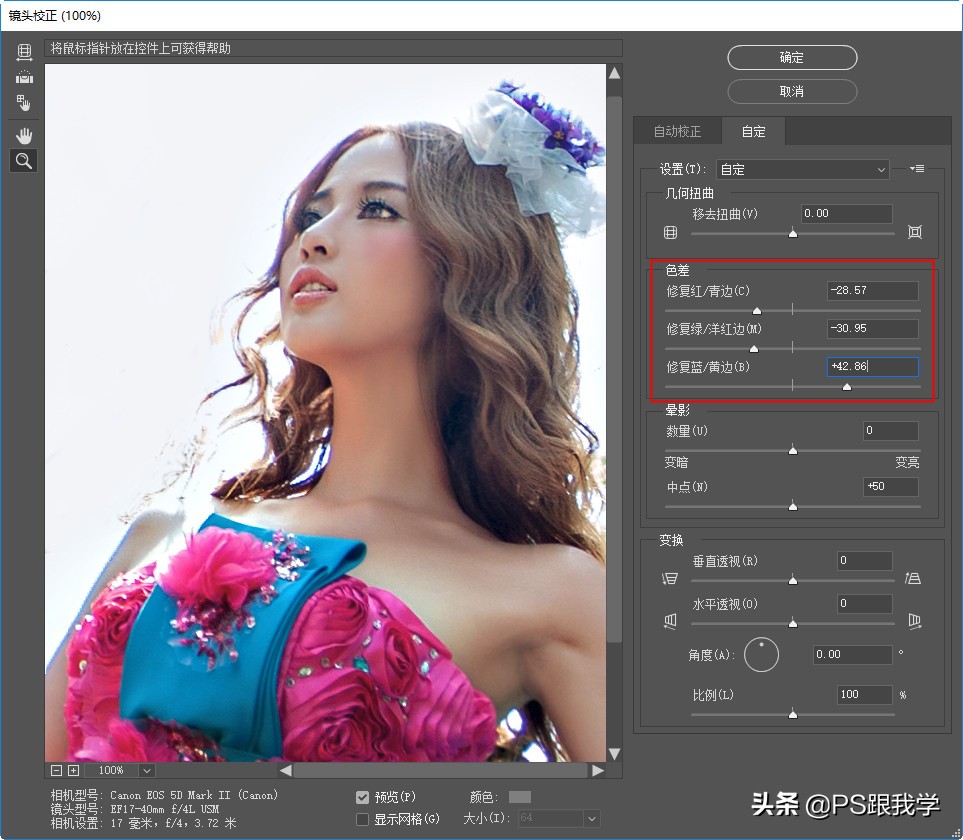Enable the 显示网格(G) checkbox
The height and width of the screenshot is (840, 963).
pyautogui.click(x=362, y=819)
